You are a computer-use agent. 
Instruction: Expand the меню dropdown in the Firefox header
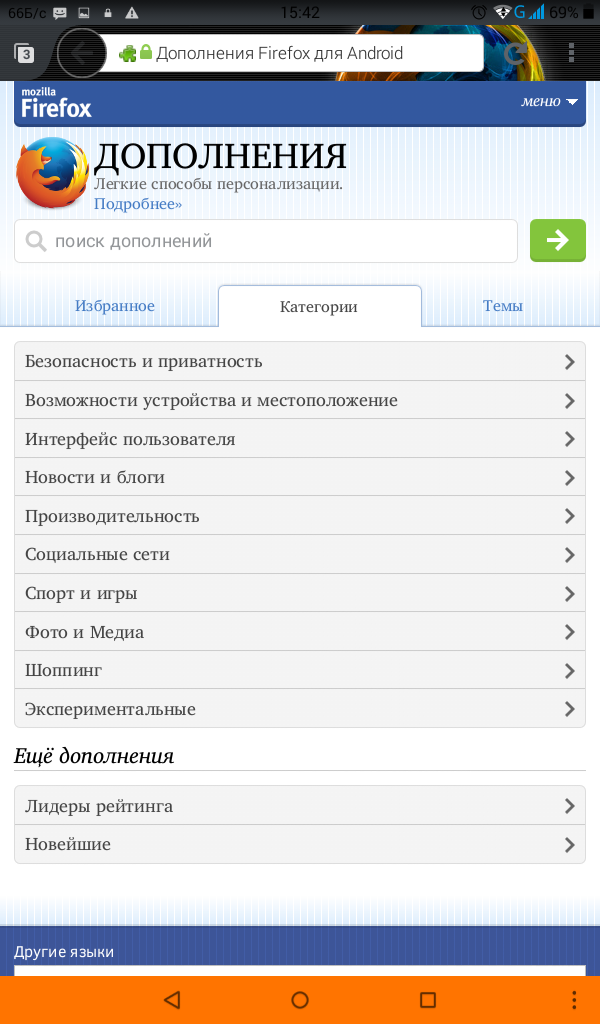pos(549,101)
